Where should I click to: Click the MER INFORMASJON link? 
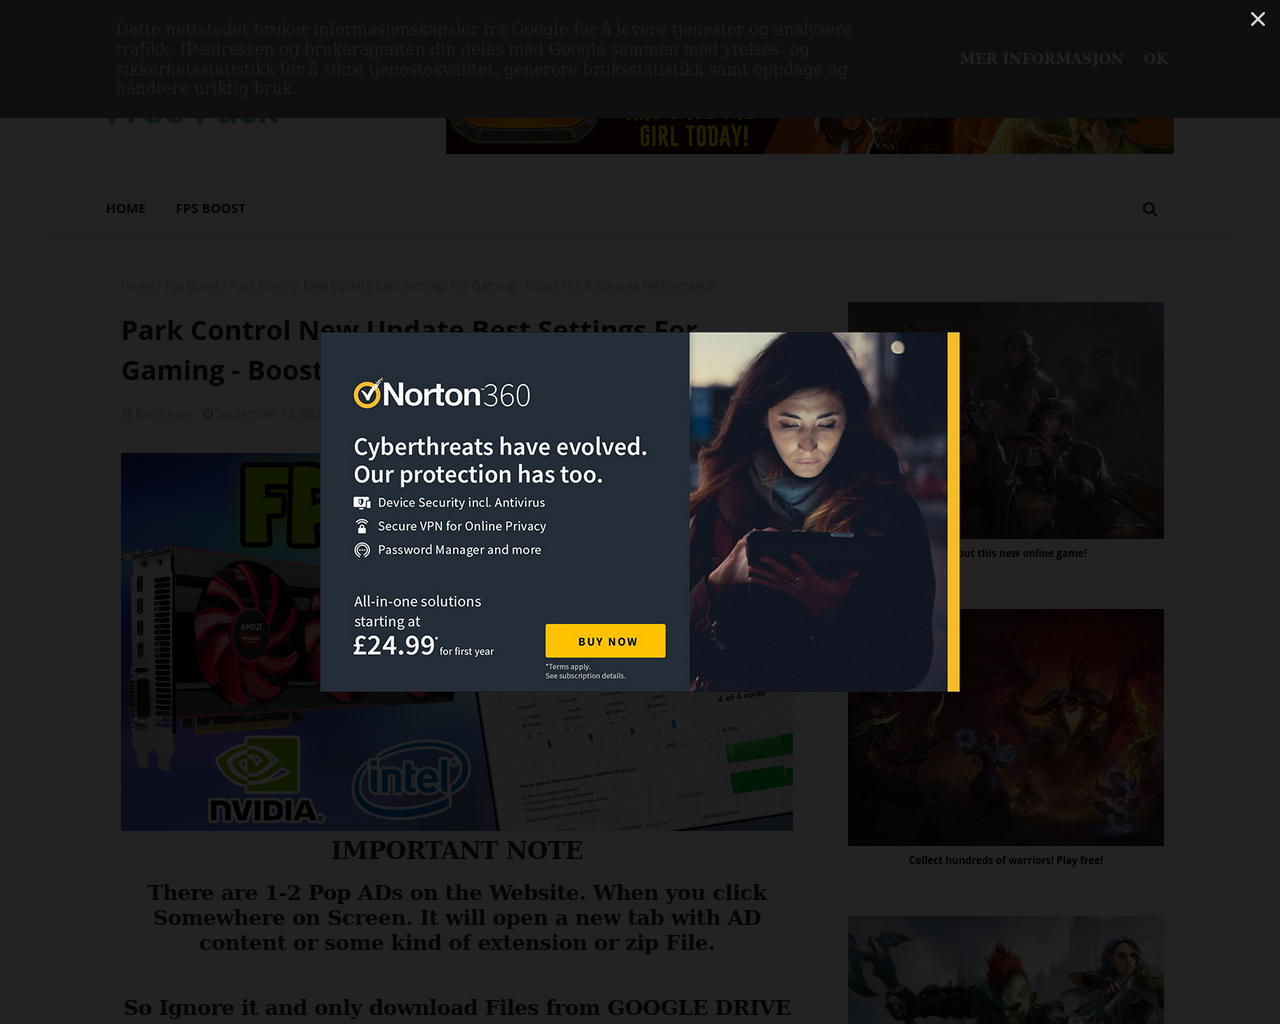[x=1041, y=59]
